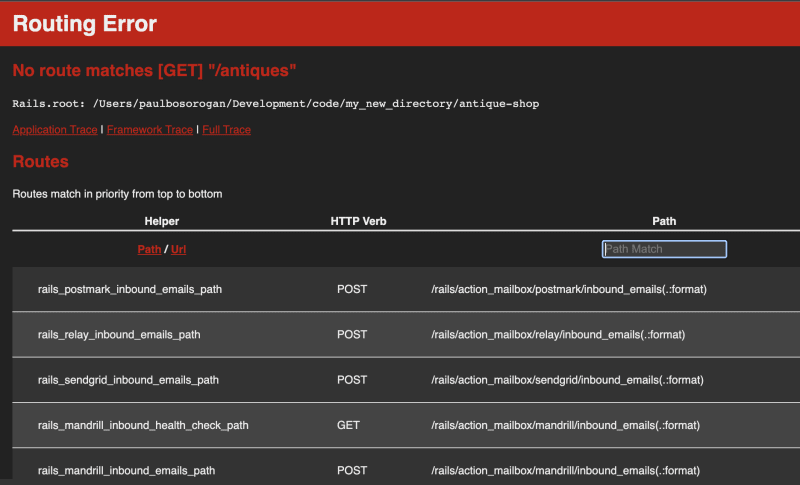Click the postmark inbound_emails route path
This screenshot has height=485, width=800.
pyautogui.click(x=569, y=289)
